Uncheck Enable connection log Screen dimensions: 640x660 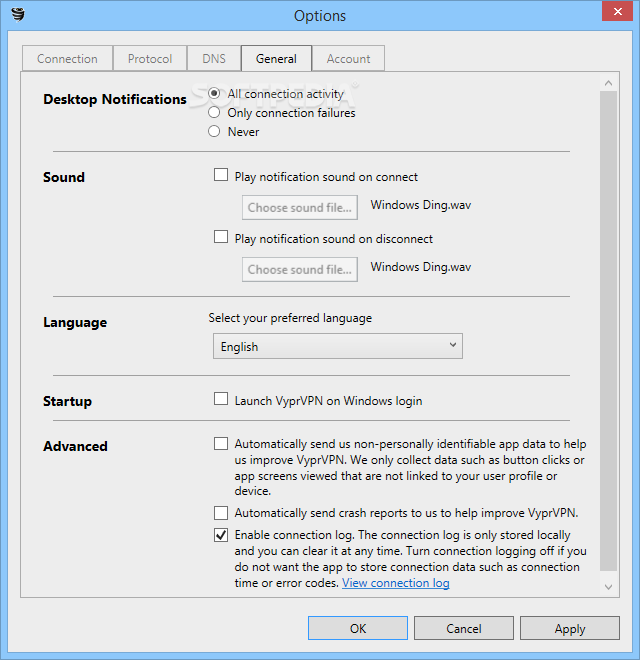pyautogui.click(x=221, y=535)
